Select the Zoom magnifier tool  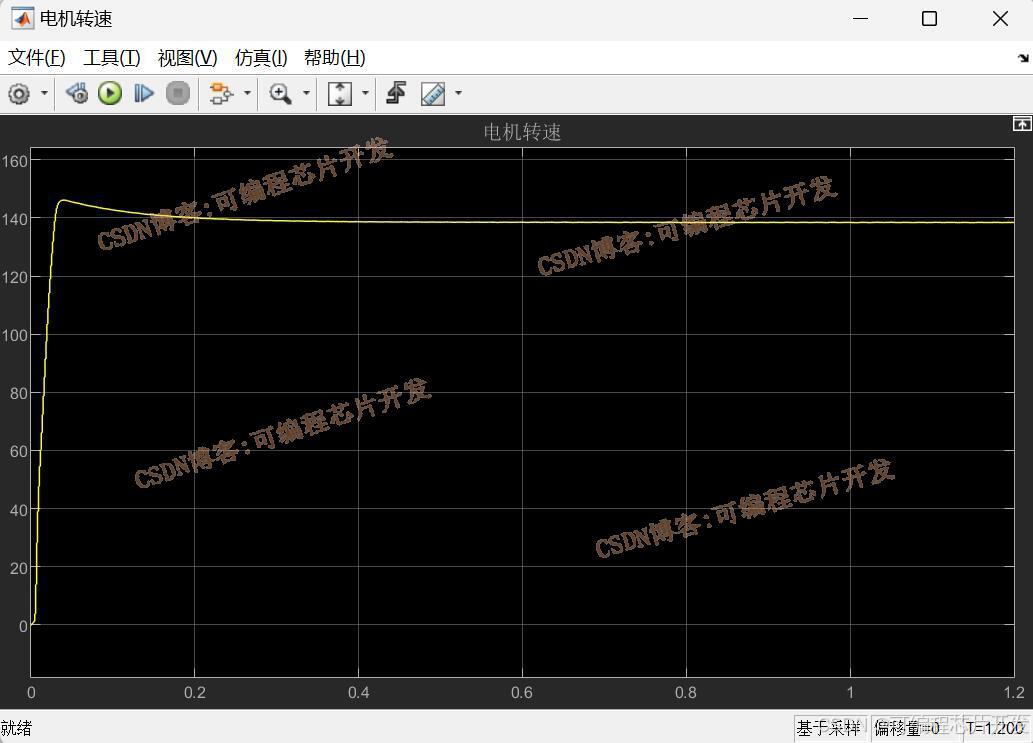(280, 94)
